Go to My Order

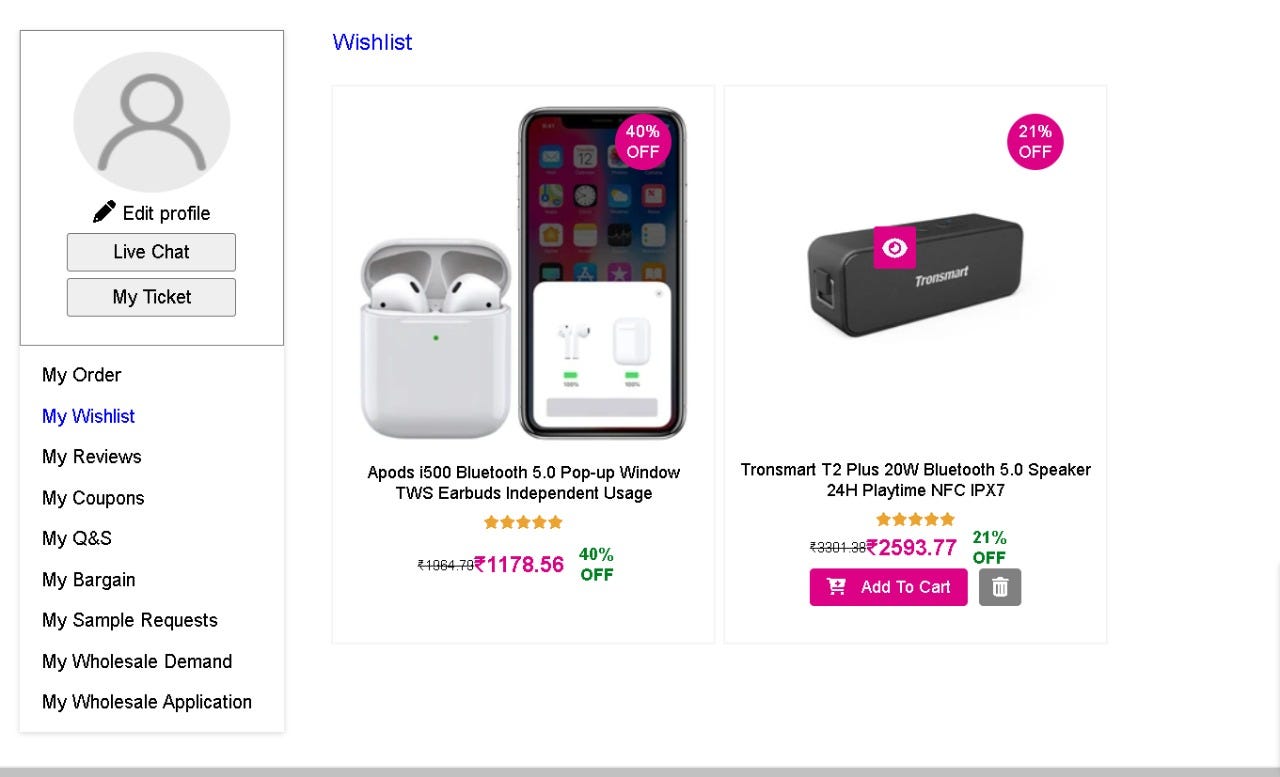[x=81, y=375]
